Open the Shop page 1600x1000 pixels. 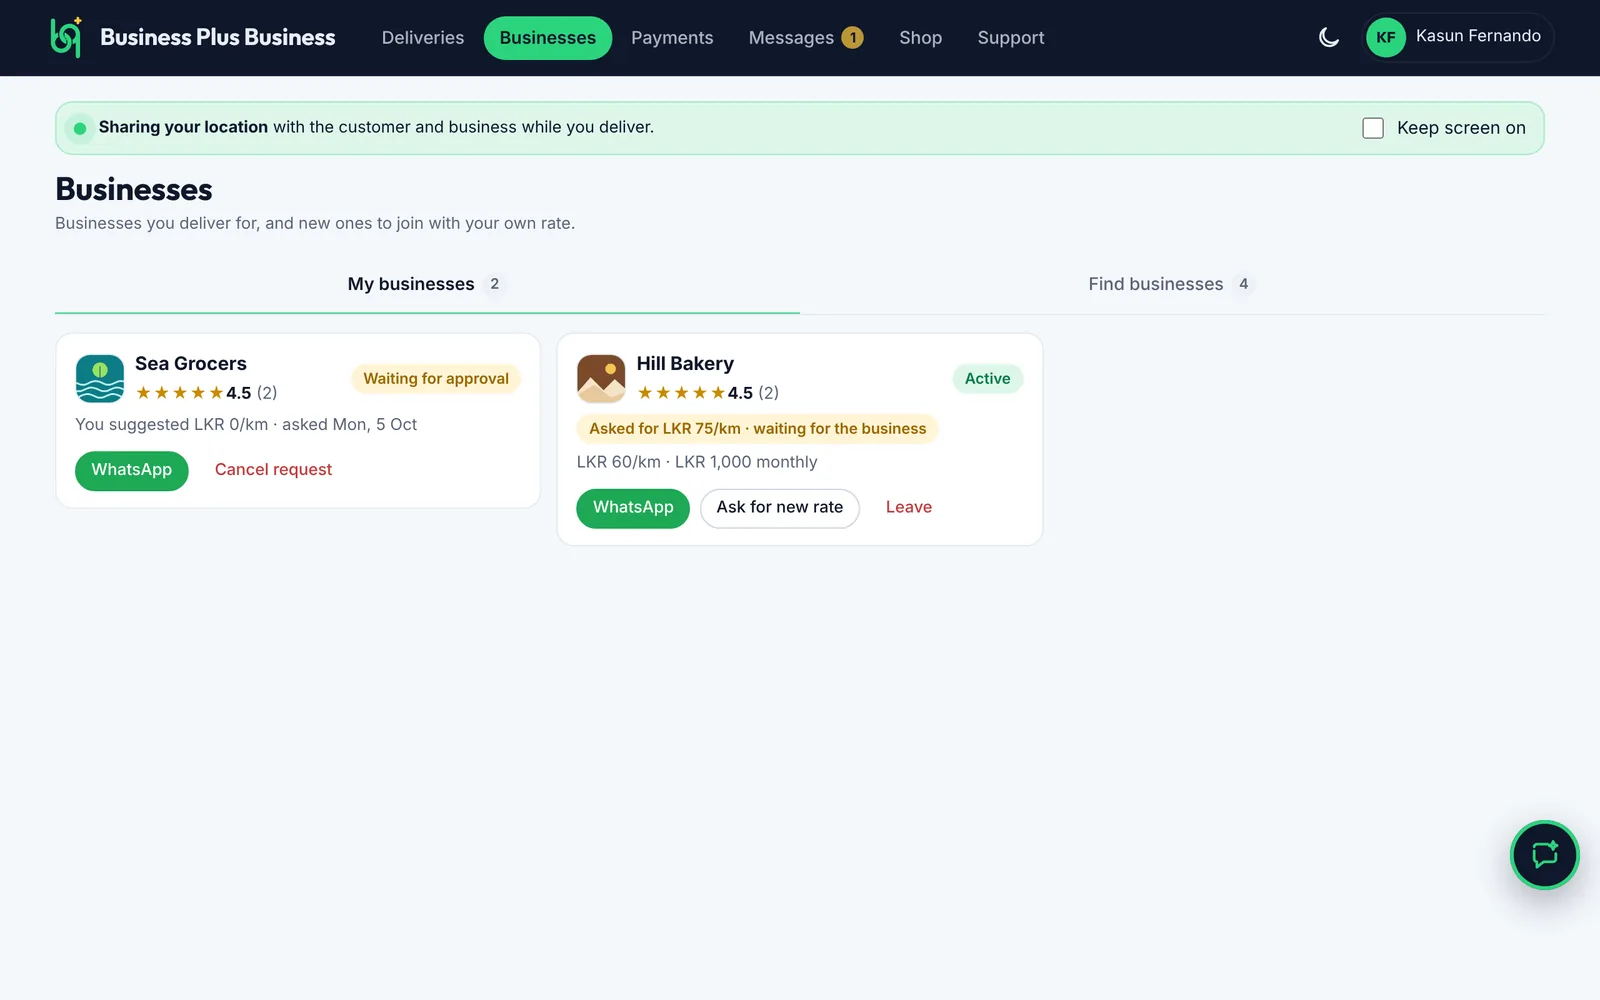(920, 38)
